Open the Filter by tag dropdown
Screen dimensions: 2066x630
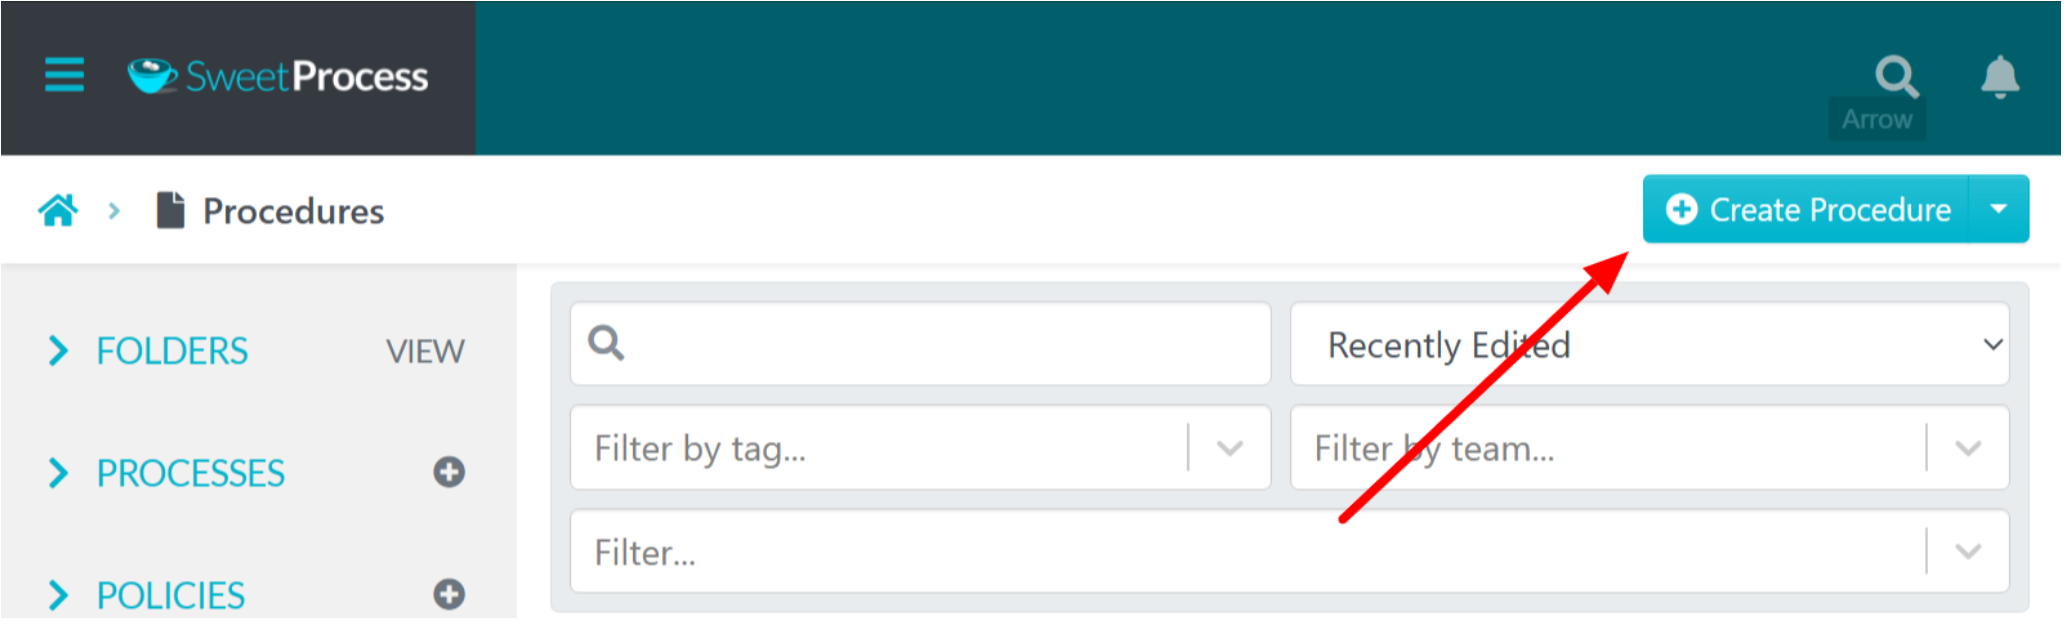tap(1228, 447)
